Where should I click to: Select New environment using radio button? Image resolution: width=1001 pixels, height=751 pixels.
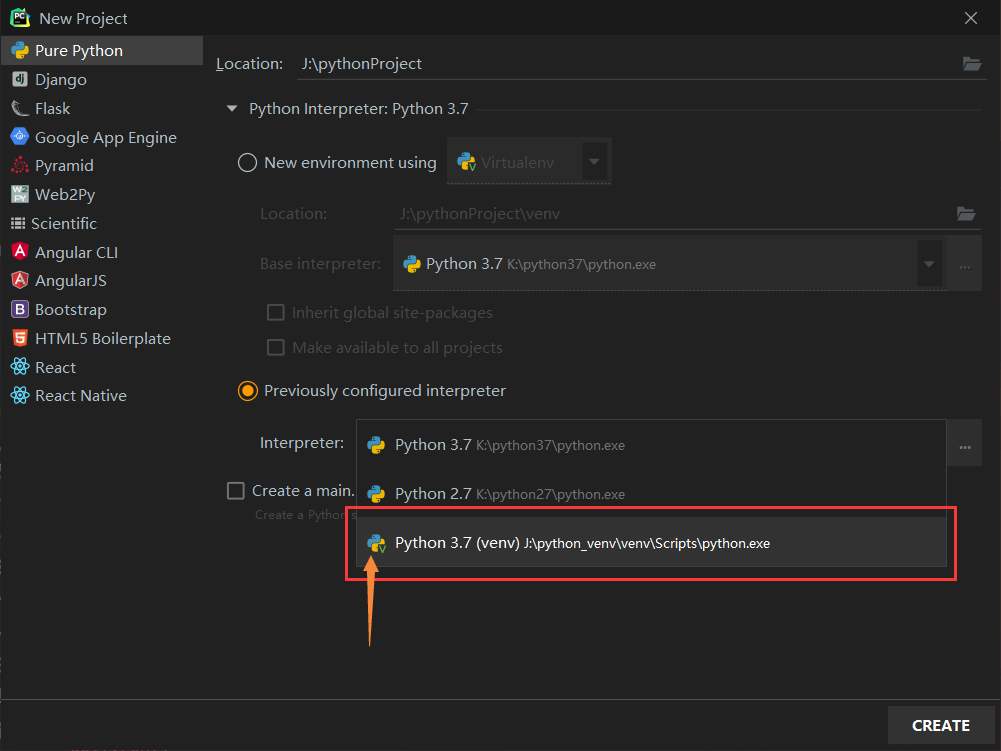coord(247,162)
